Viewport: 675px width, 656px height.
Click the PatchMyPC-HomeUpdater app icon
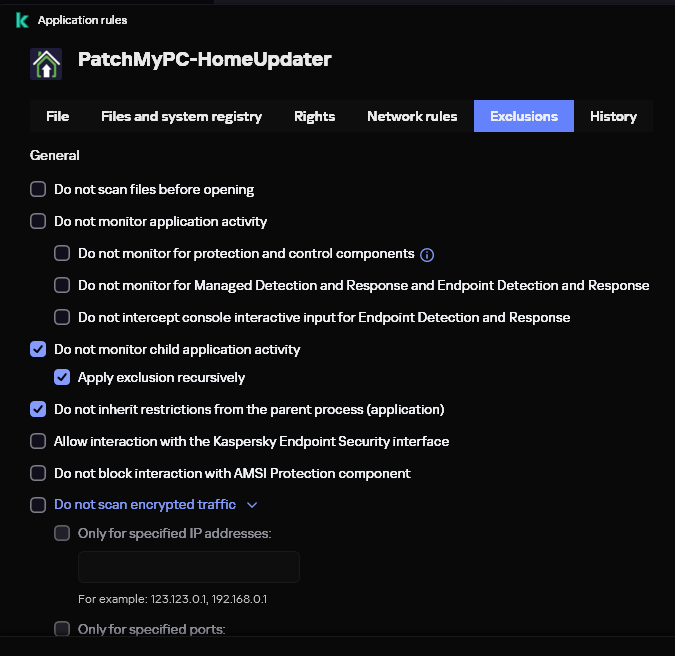46,63
